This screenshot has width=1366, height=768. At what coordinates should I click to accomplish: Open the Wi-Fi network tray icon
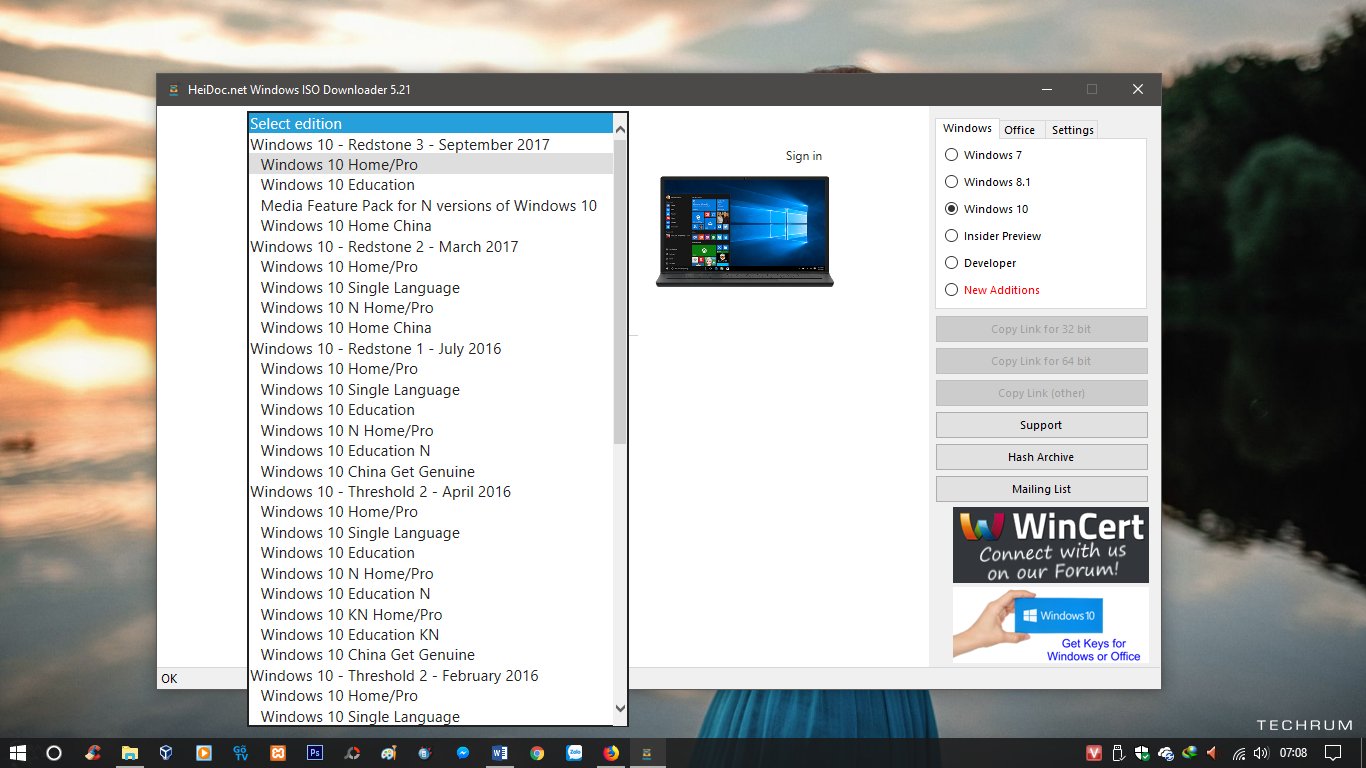click(x=1239, y=753)
